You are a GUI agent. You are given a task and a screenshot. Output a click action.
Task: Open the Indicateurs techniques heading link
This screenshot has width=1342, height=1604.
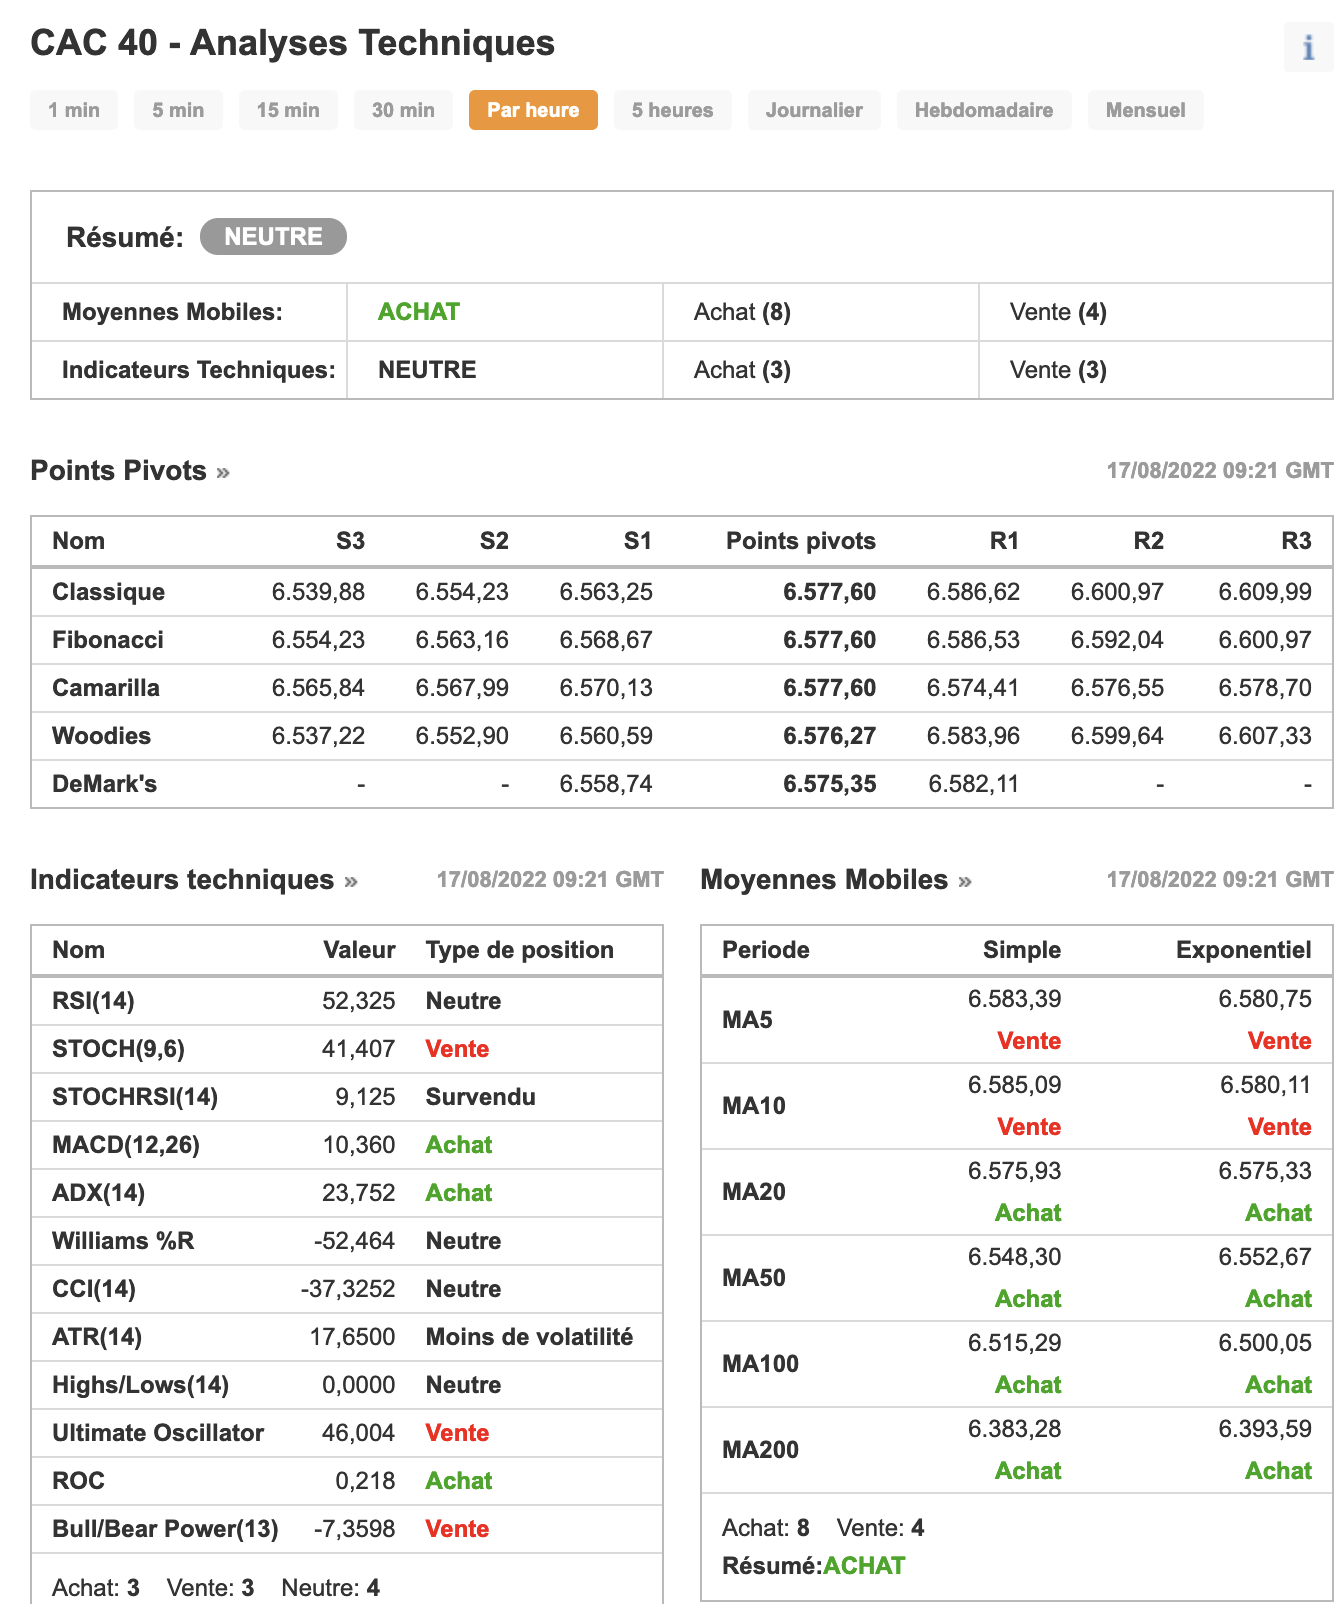(181, 880)
